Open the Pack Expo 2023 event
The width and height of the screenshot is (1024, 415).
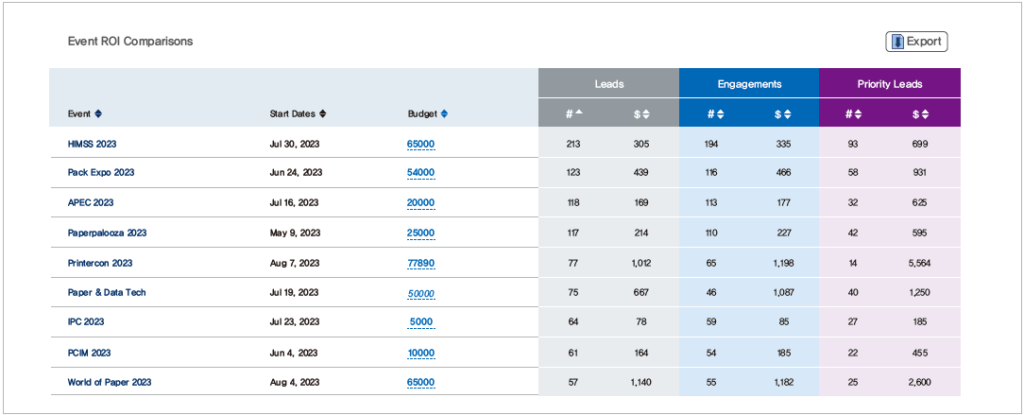click(101, 172)
